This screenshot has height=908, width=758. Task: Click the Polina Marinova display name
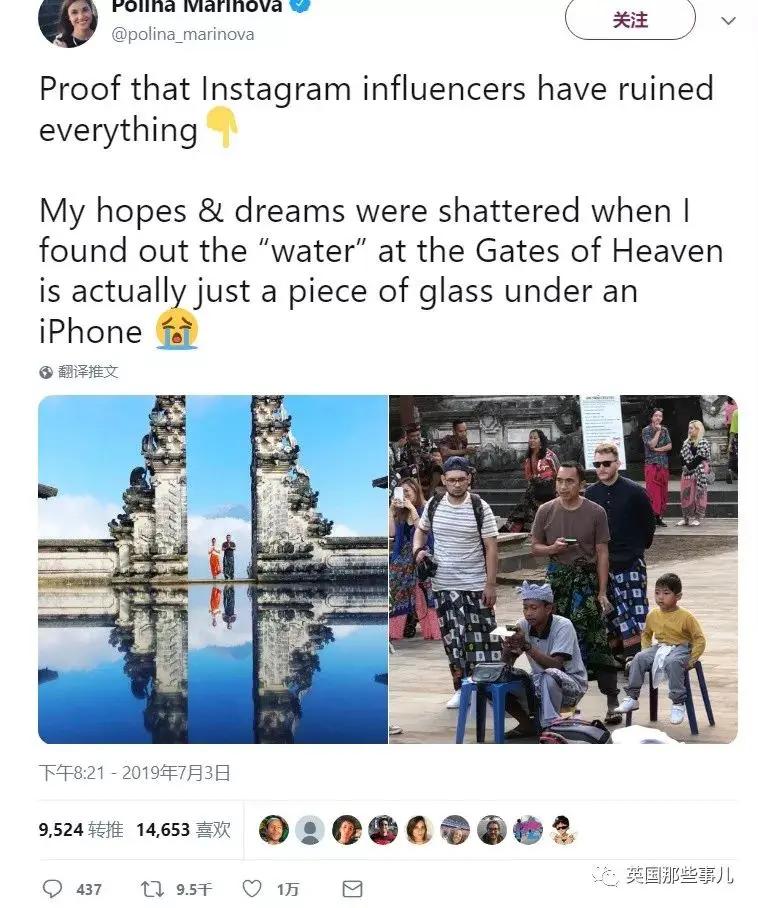point(197,6)
